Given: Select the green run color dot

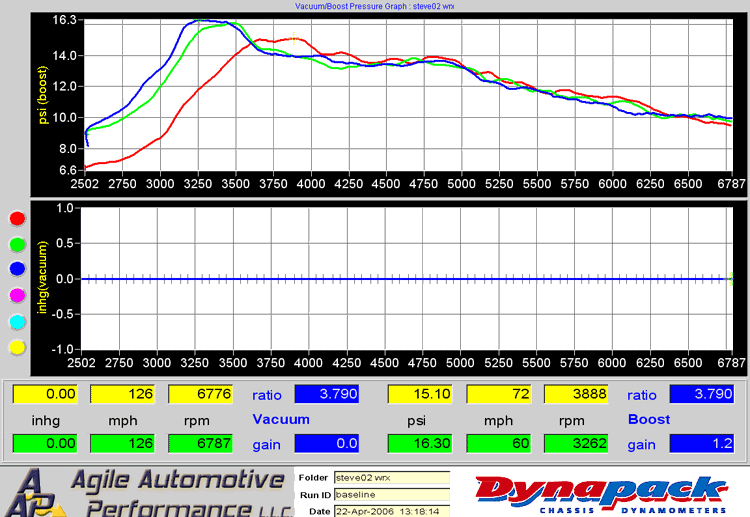Looking at the screenshot, I should pyautogui.click(x=17, y=244).
